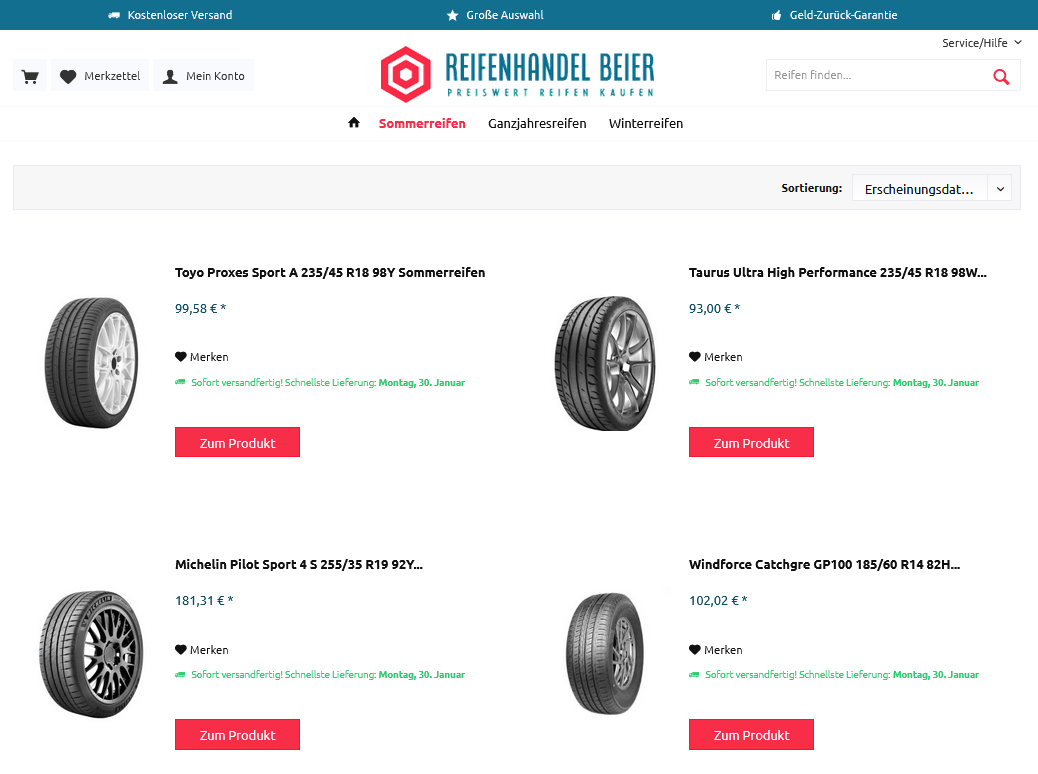
Task: Click the Geld-Zurück-Garantie thumbs-up icon
Action: [x=777, y=15]
